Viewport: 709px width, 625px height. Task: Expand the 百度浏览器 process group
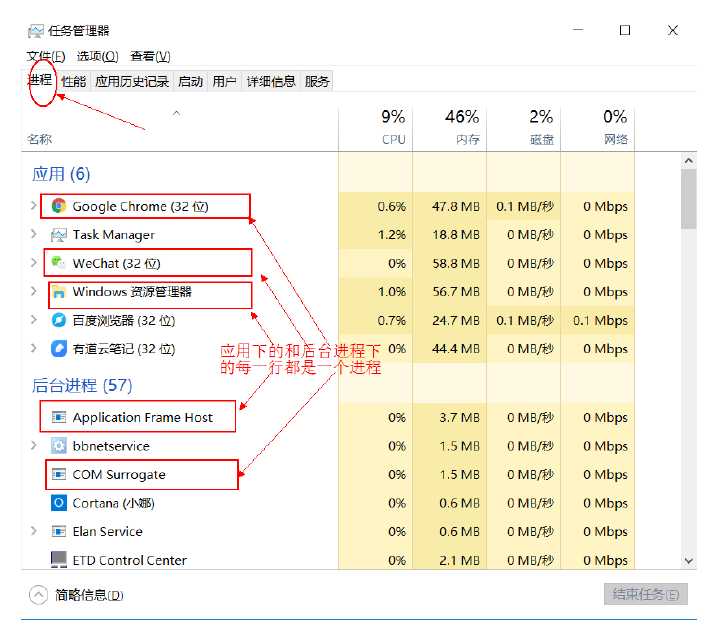[33, 320]
